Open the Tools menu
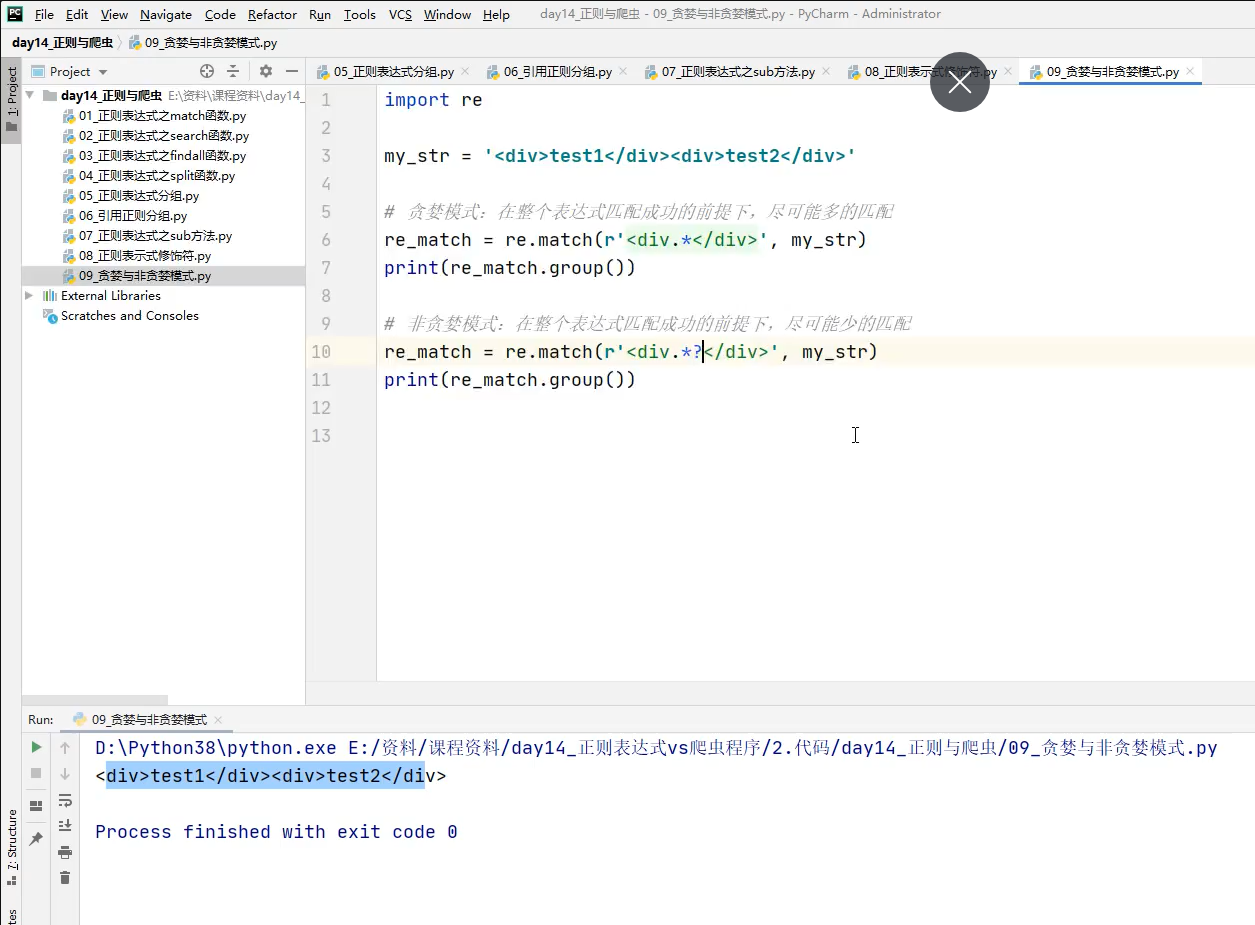Viewport: 1255px width, 925px height. [x=360, y=14]
